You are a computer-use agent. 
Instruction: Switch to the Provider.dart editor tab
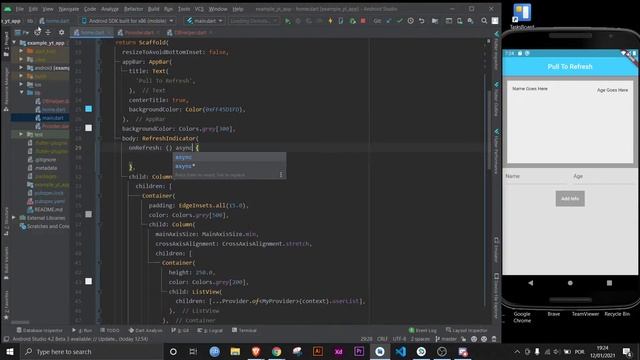pyautogui.click(x=139, y=33)
